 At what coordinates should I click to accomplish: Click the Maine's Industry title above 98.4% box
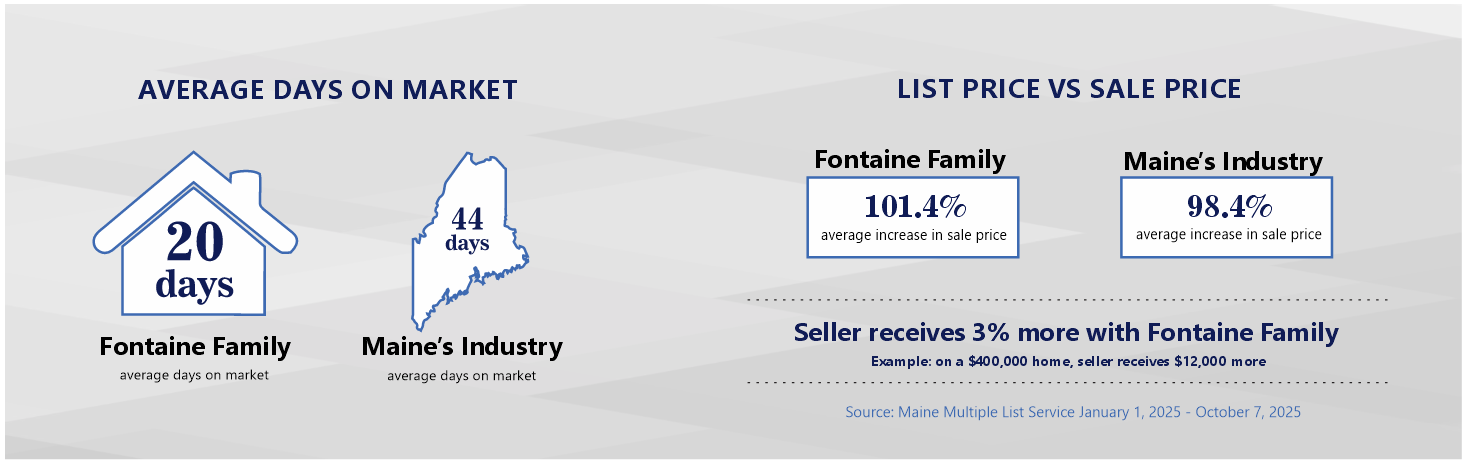click(x=1223, y=161)
